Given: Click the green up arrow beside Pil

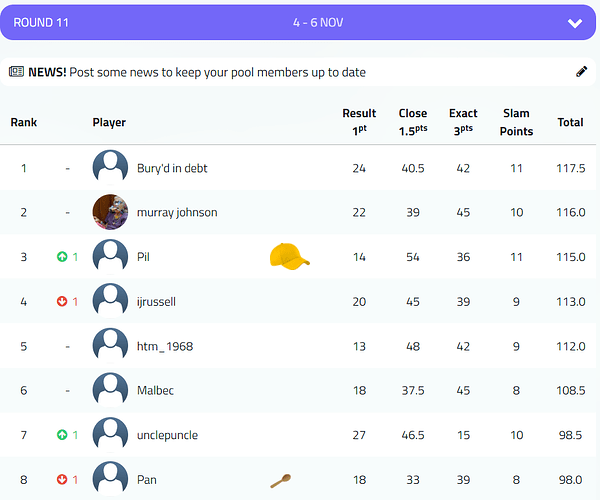Looking at the screenshot, I should point(62,257).
